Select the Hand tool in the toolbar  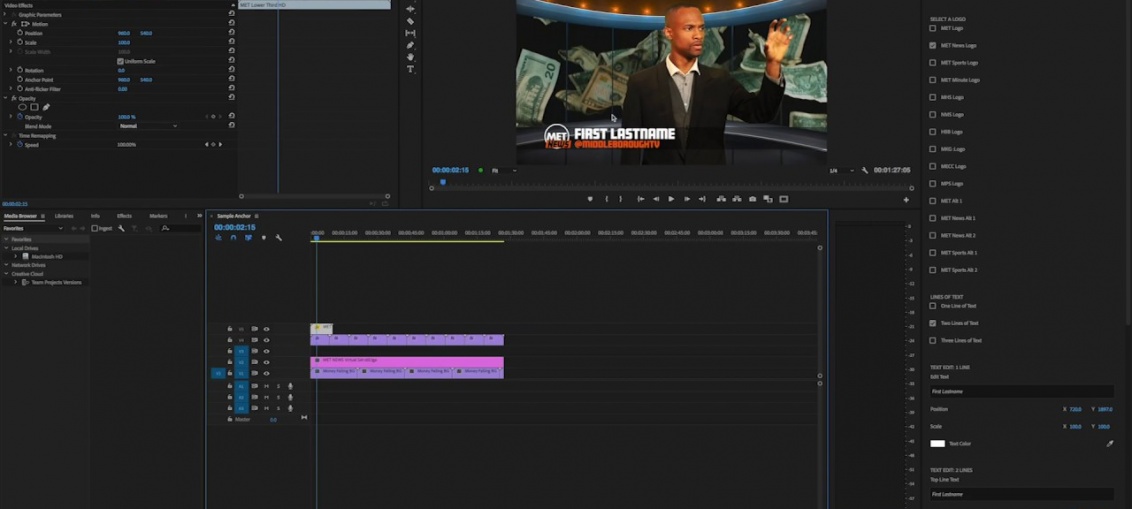[410, 57]
